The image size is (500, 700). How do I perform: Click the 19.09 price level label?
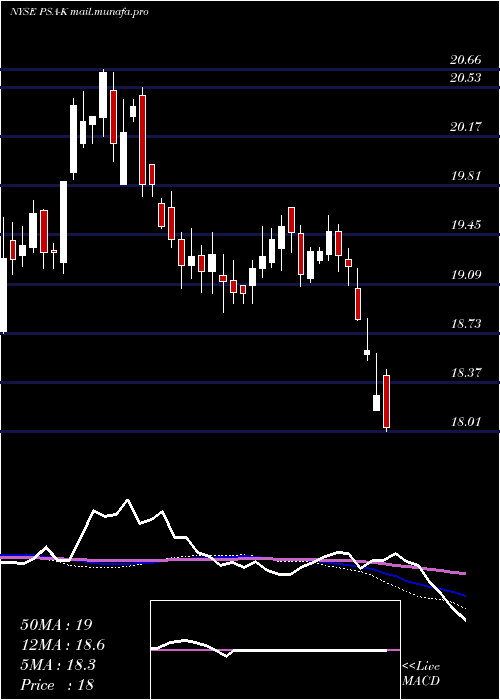click(466, 275)
